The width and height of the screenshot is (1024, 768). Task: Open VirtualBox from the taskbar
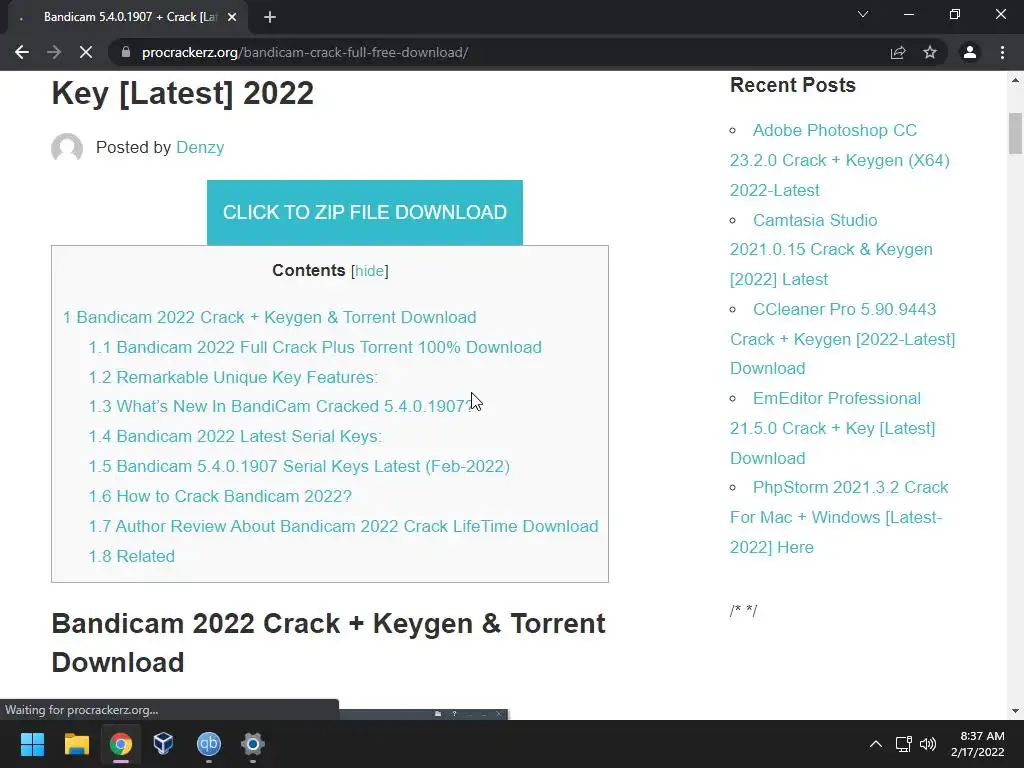(163, 744)
